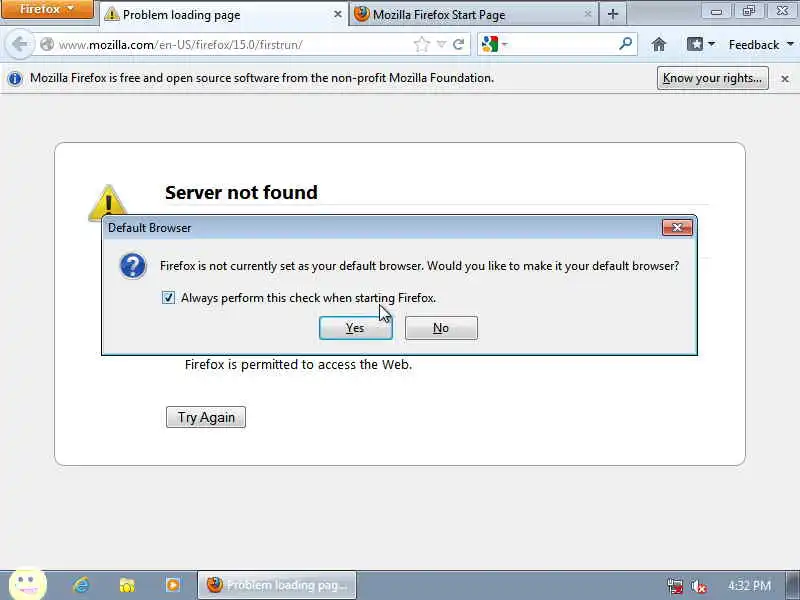
Task: Click the 4:32 PM clock
Action: (x=749, y=585)
